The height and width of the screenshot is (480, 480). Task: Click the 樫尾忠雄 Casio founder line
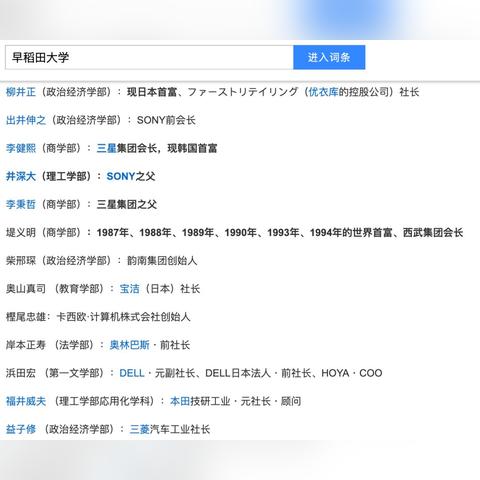(x=98, y=317)
